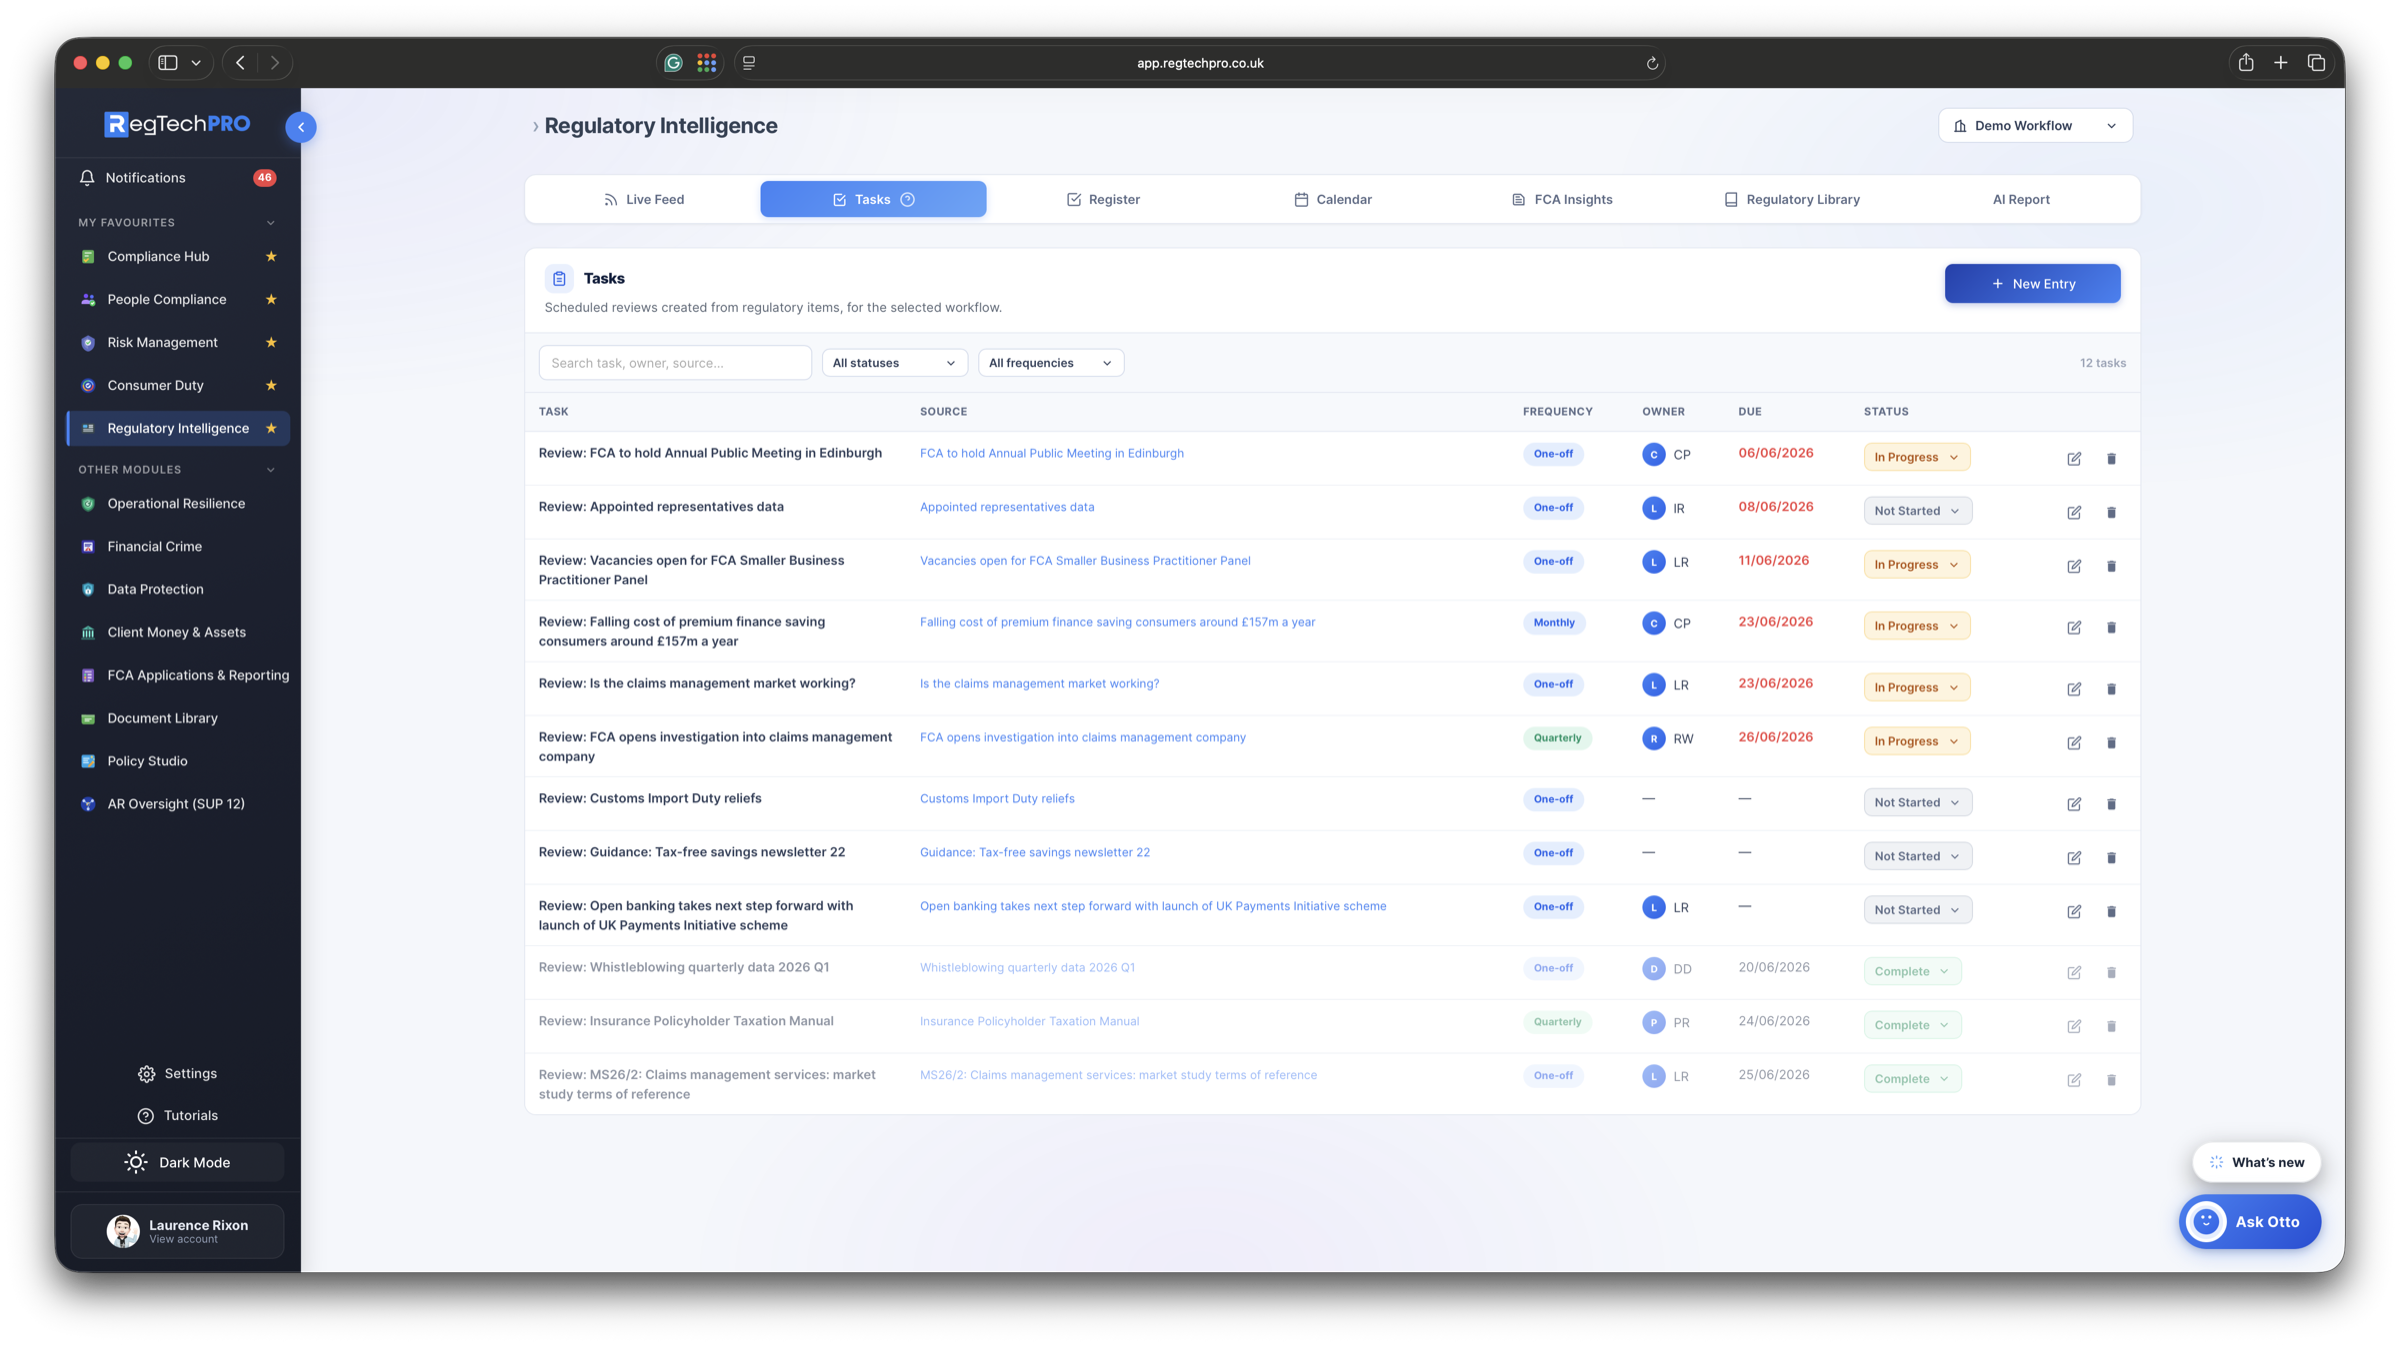Open Tutorials in the sidebar
This screenshot has width=2400, height=1345.
[x=177, y=1115]
